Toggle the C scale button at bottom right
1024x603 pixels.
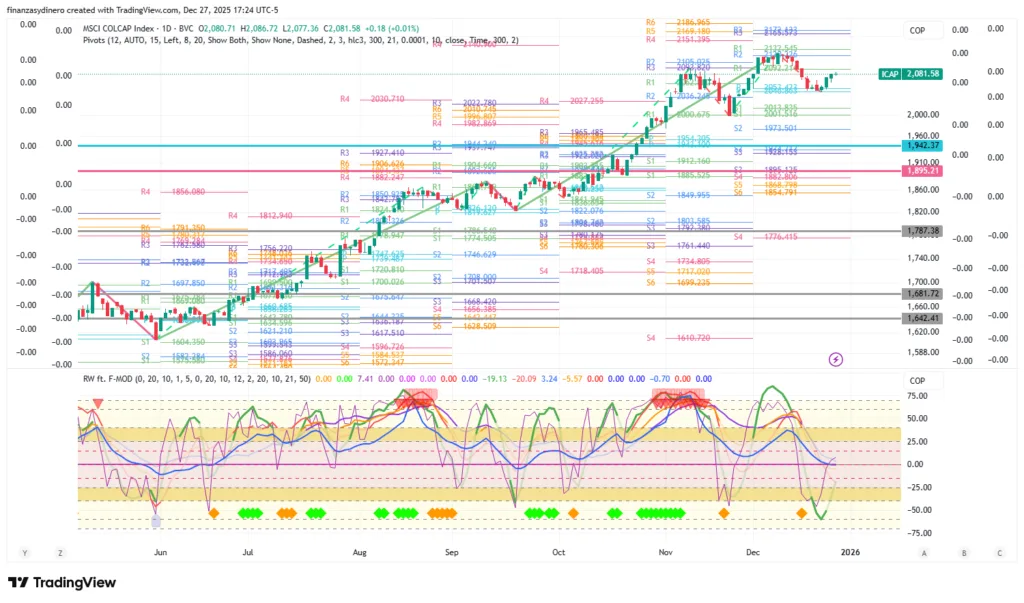[998, 552]
